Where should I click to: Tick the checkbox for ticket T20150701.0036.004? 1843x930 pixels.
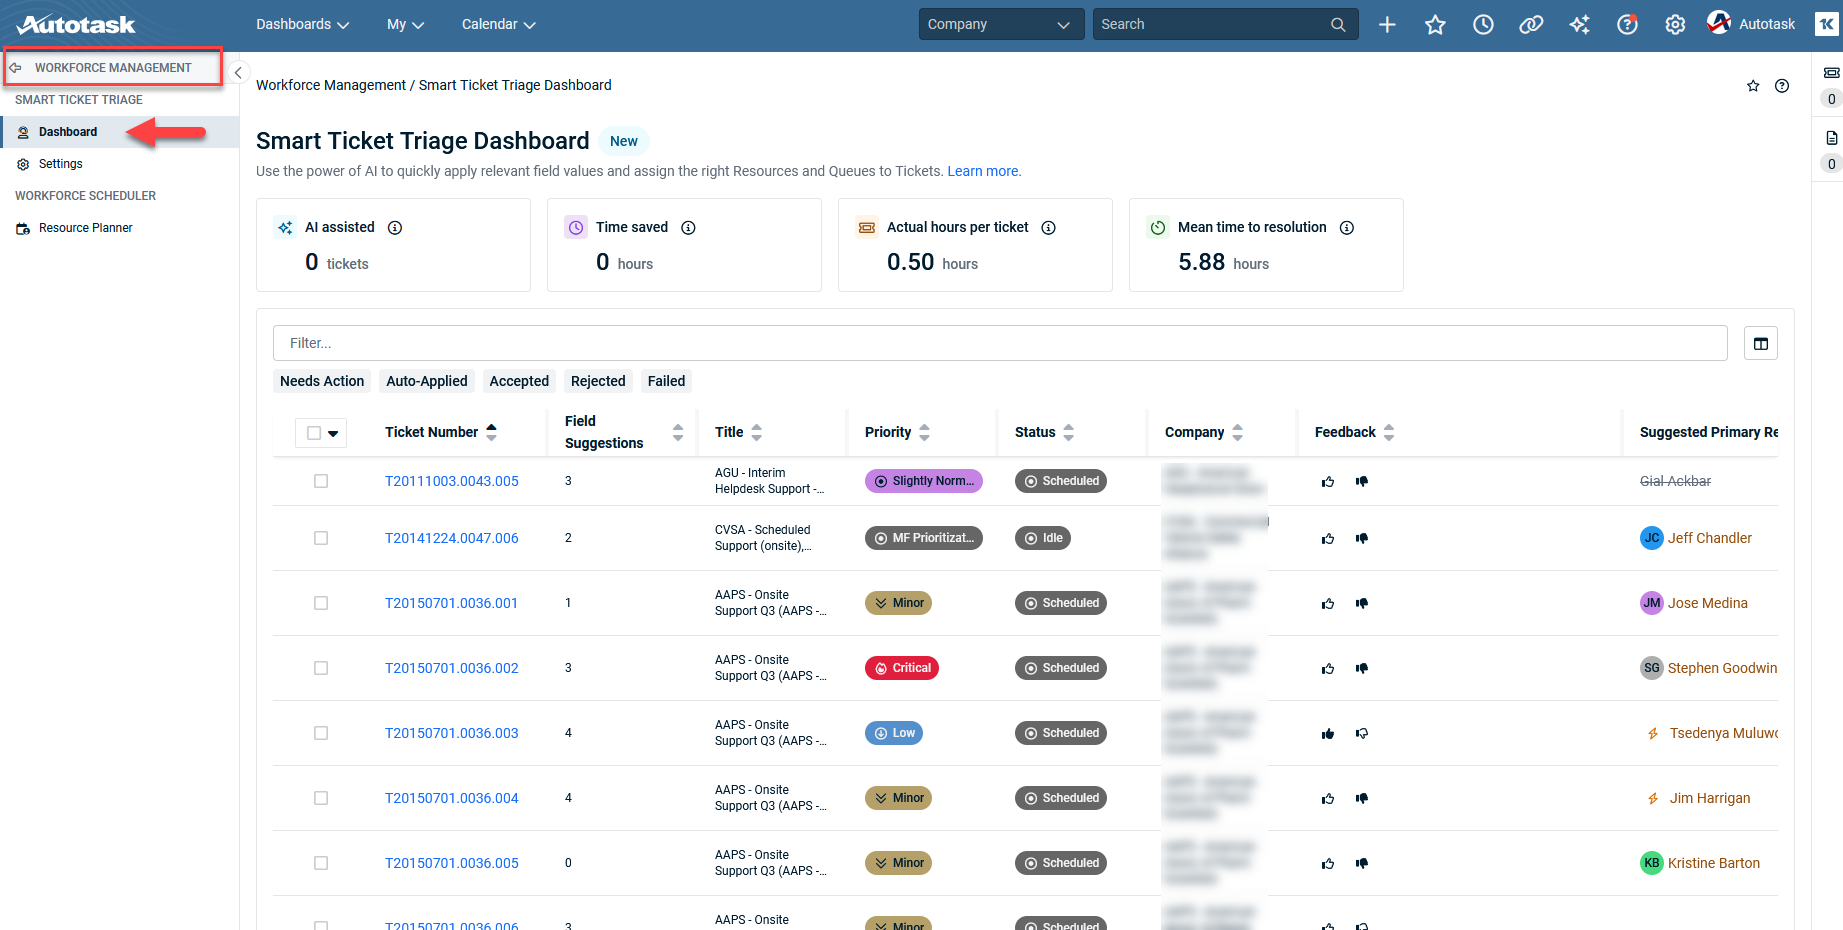coord(321,798)
